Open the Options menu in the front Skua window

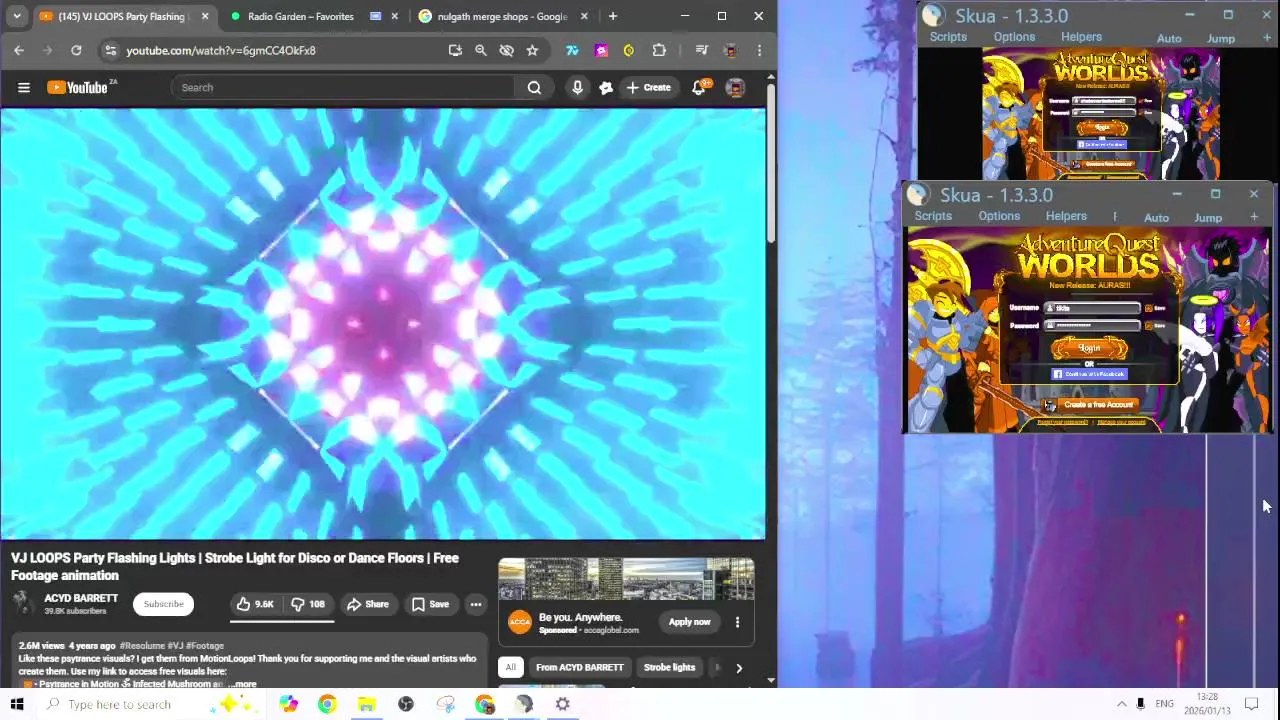point(999,216)
